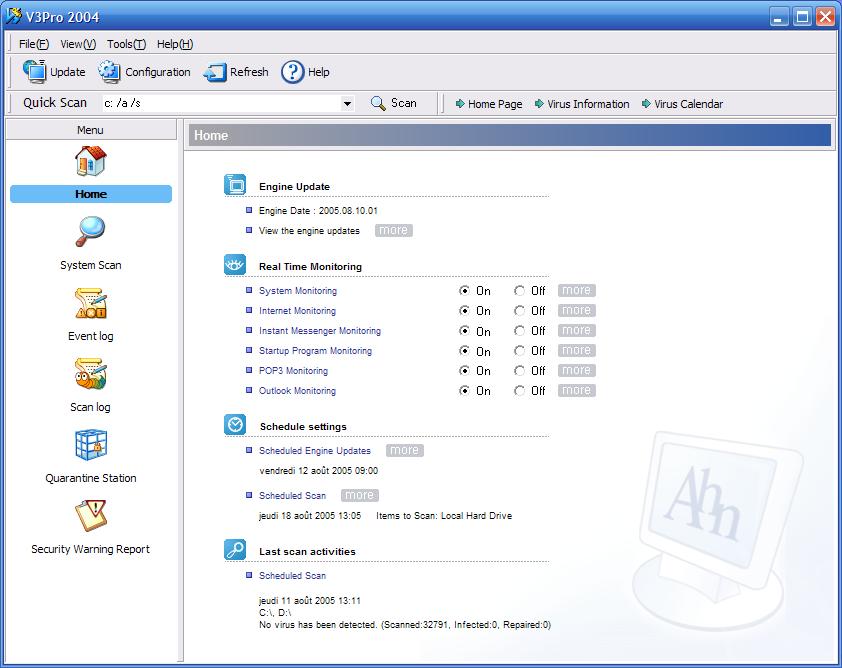Viewport: 842px width, 668px height.
Task: Open the Startup Program Monitoring link
Action: (x=315, y=351)
